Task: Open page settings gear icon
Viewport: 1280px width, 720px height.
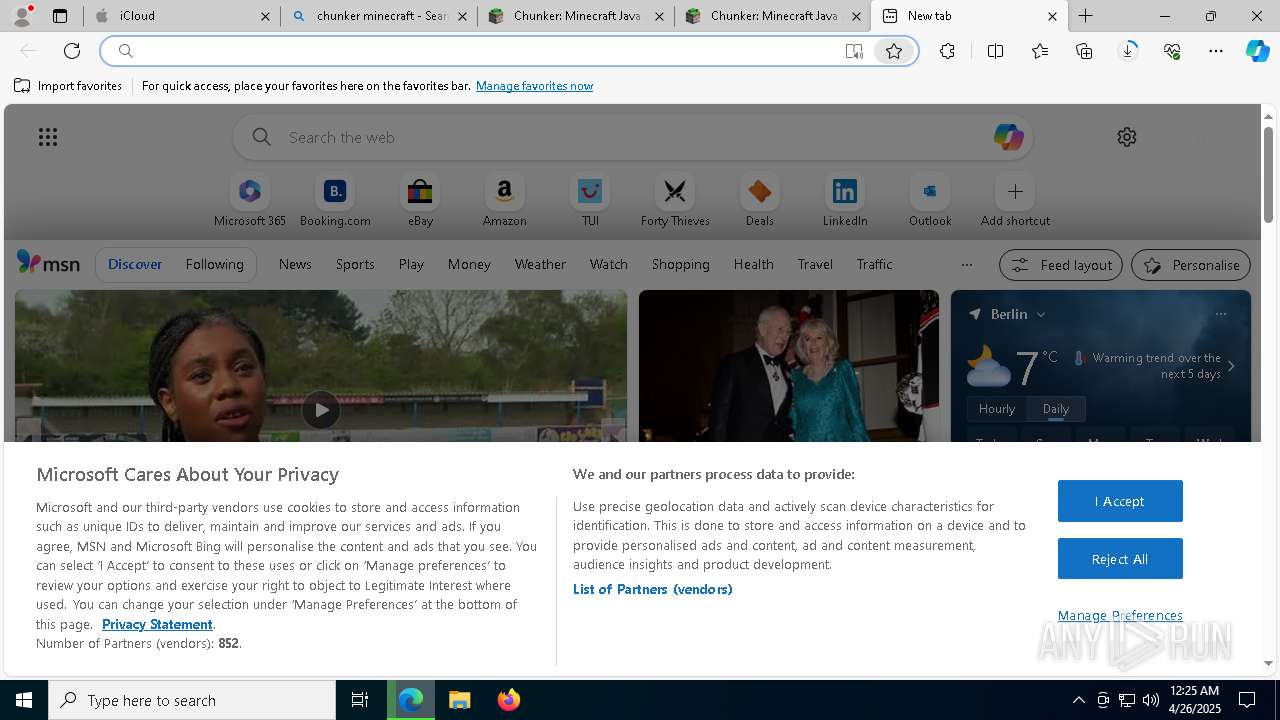Action: [x=1127, y=137]
